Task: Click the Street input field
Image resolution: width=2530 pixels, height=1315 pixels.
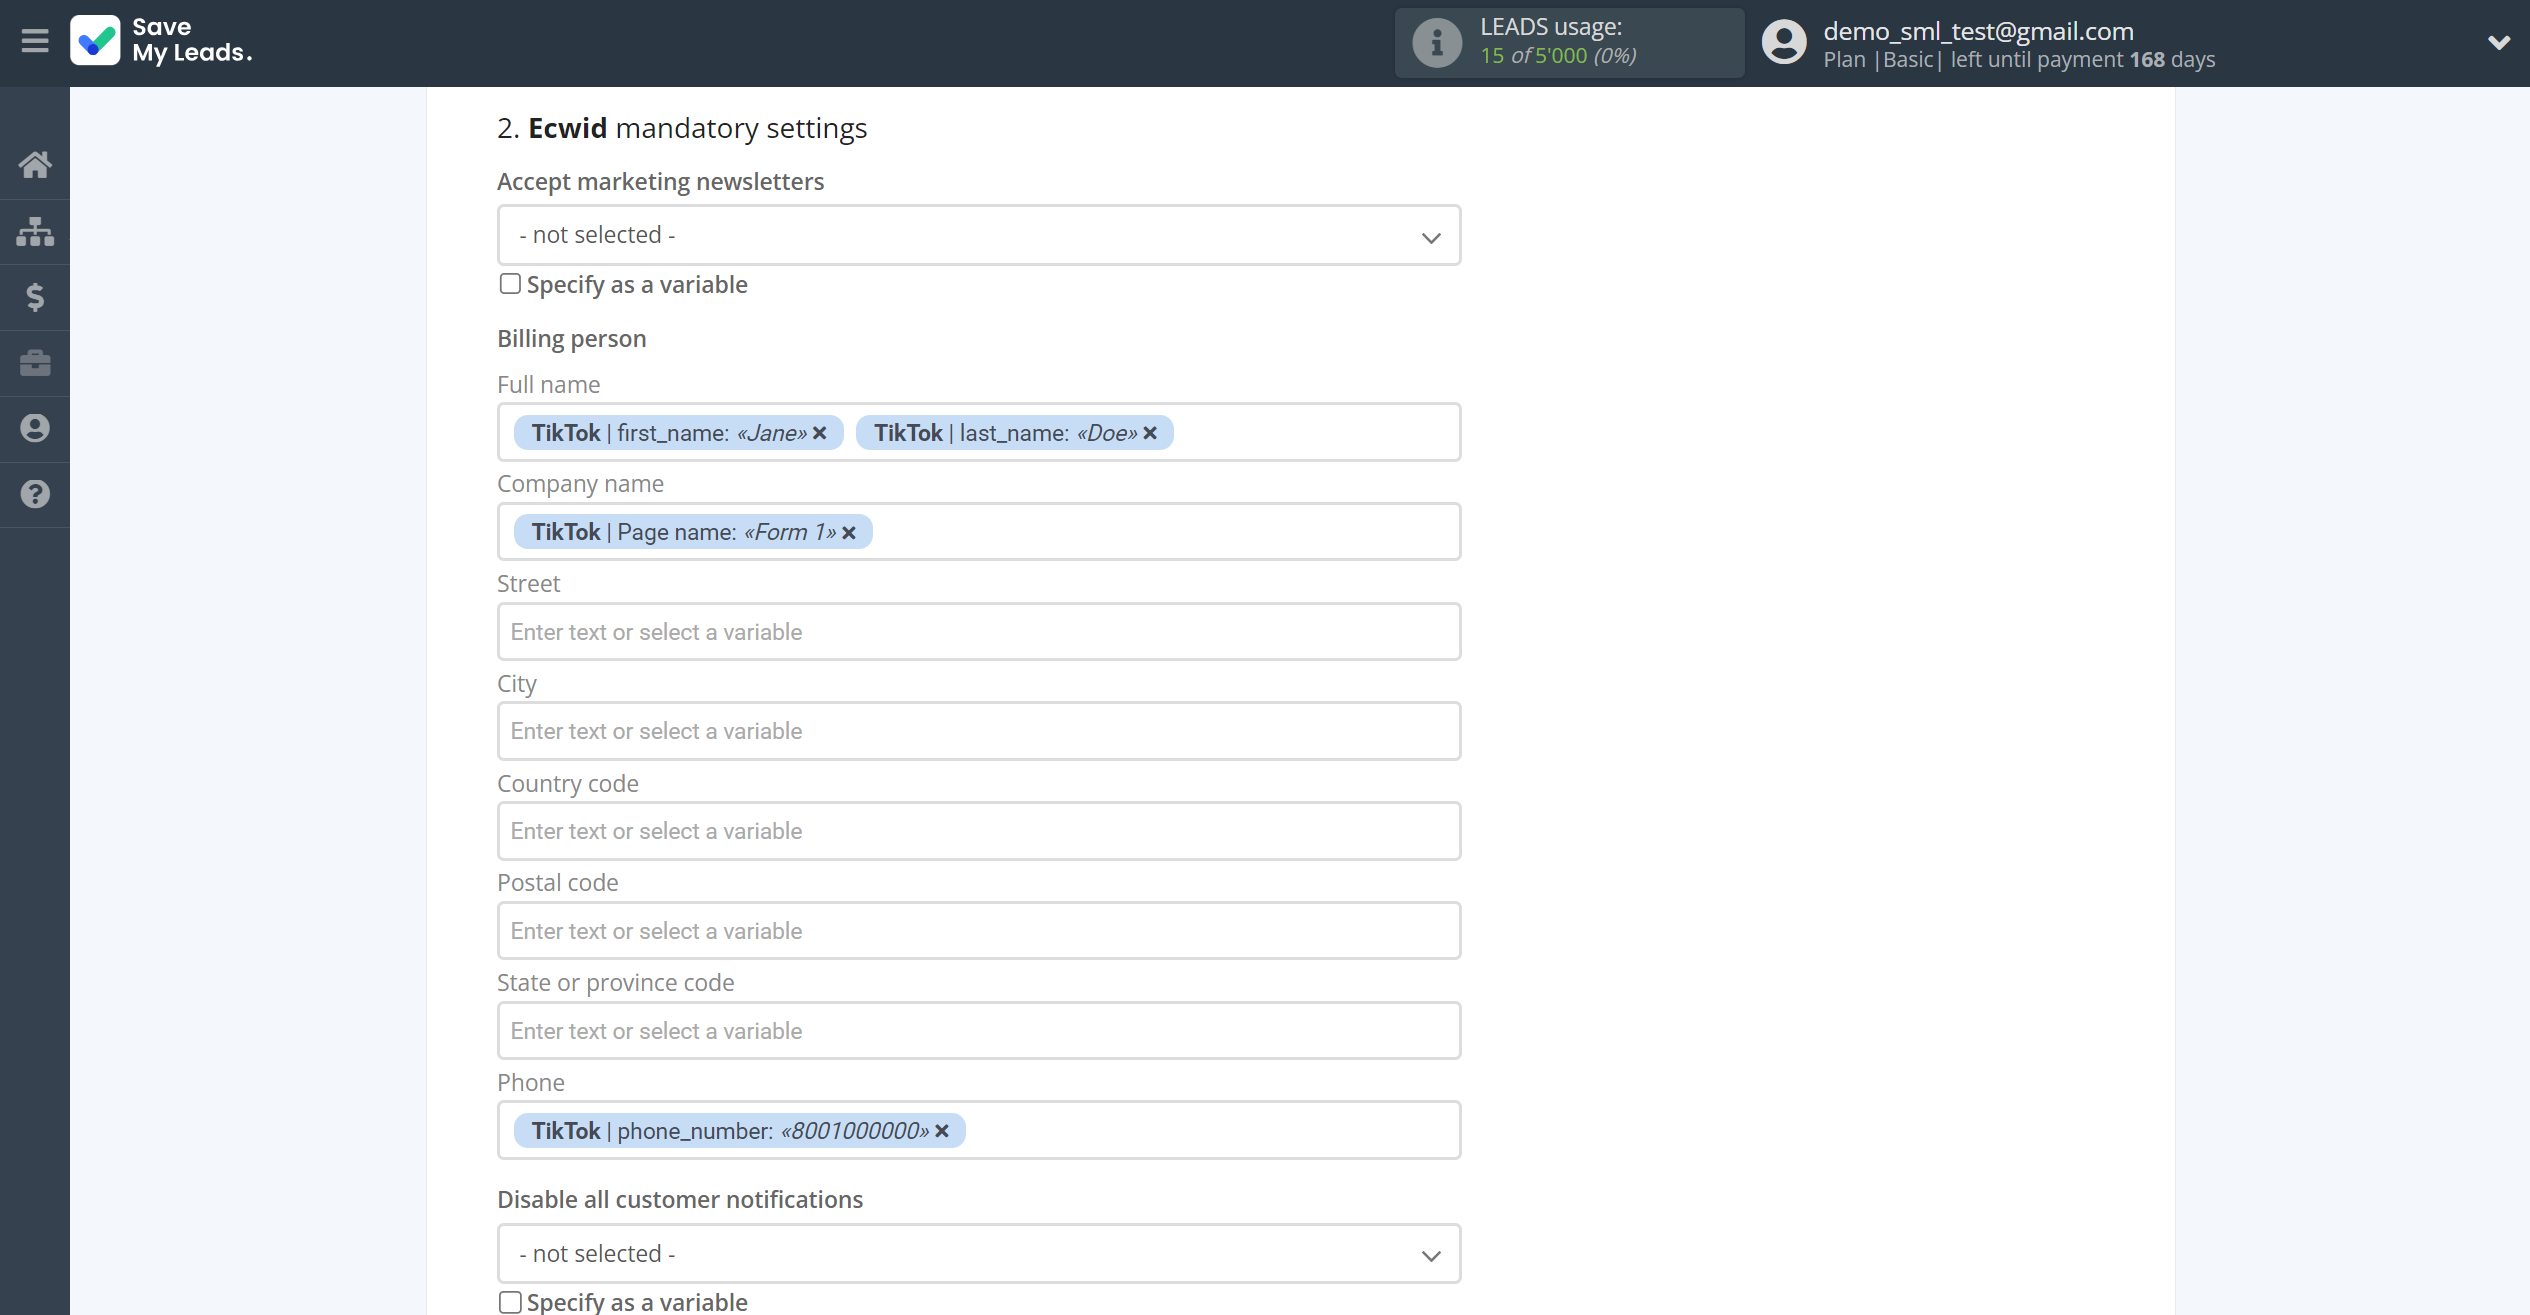Action: click(979, 632)
